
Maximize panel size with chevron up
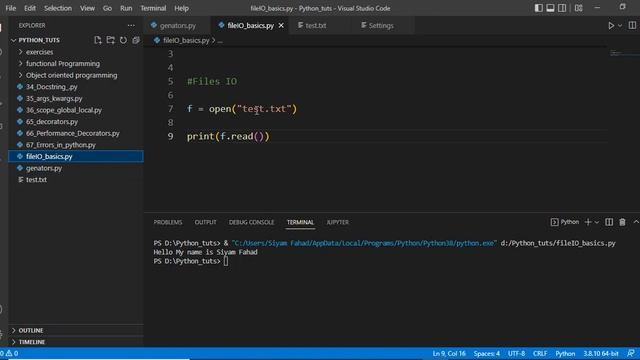click(636, 222)
